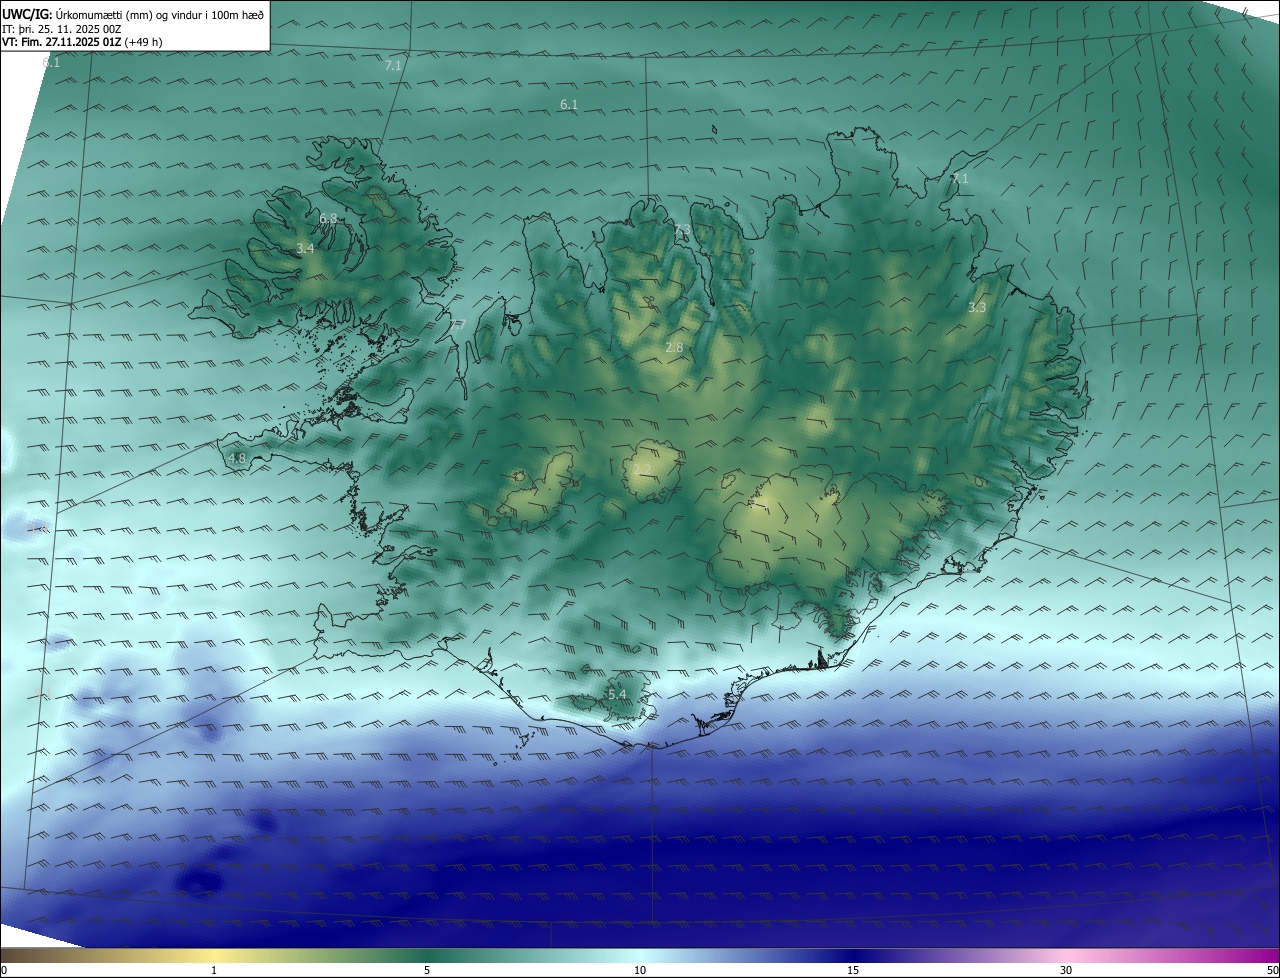Pick the pink colorbar segment above 30
The image size is (1280, 978).
coord(1066,955)
